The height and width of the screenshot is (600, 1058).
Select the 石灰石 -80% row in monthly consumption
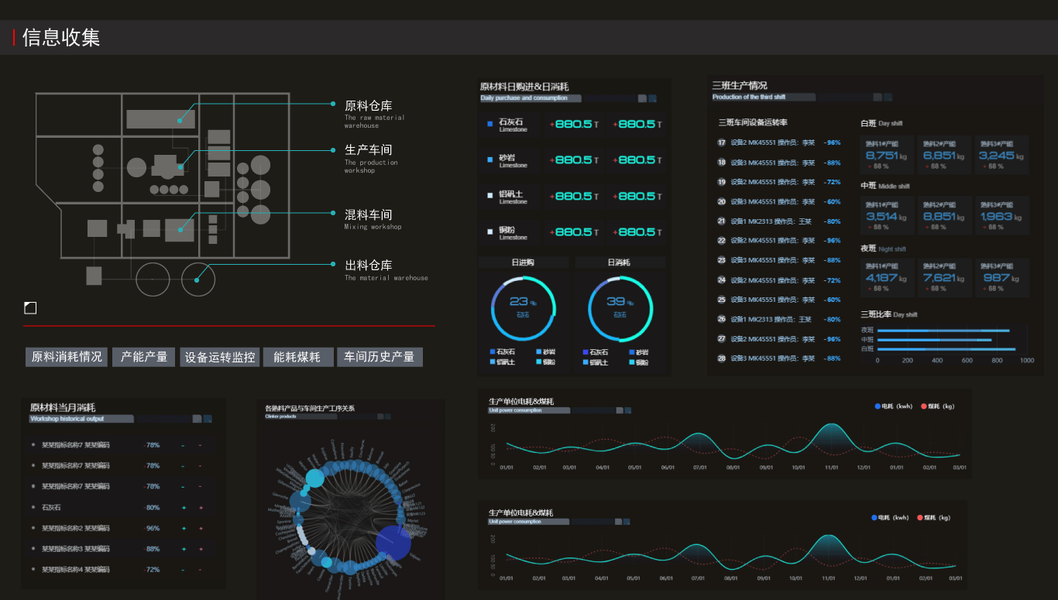click(x=120, y=508)
